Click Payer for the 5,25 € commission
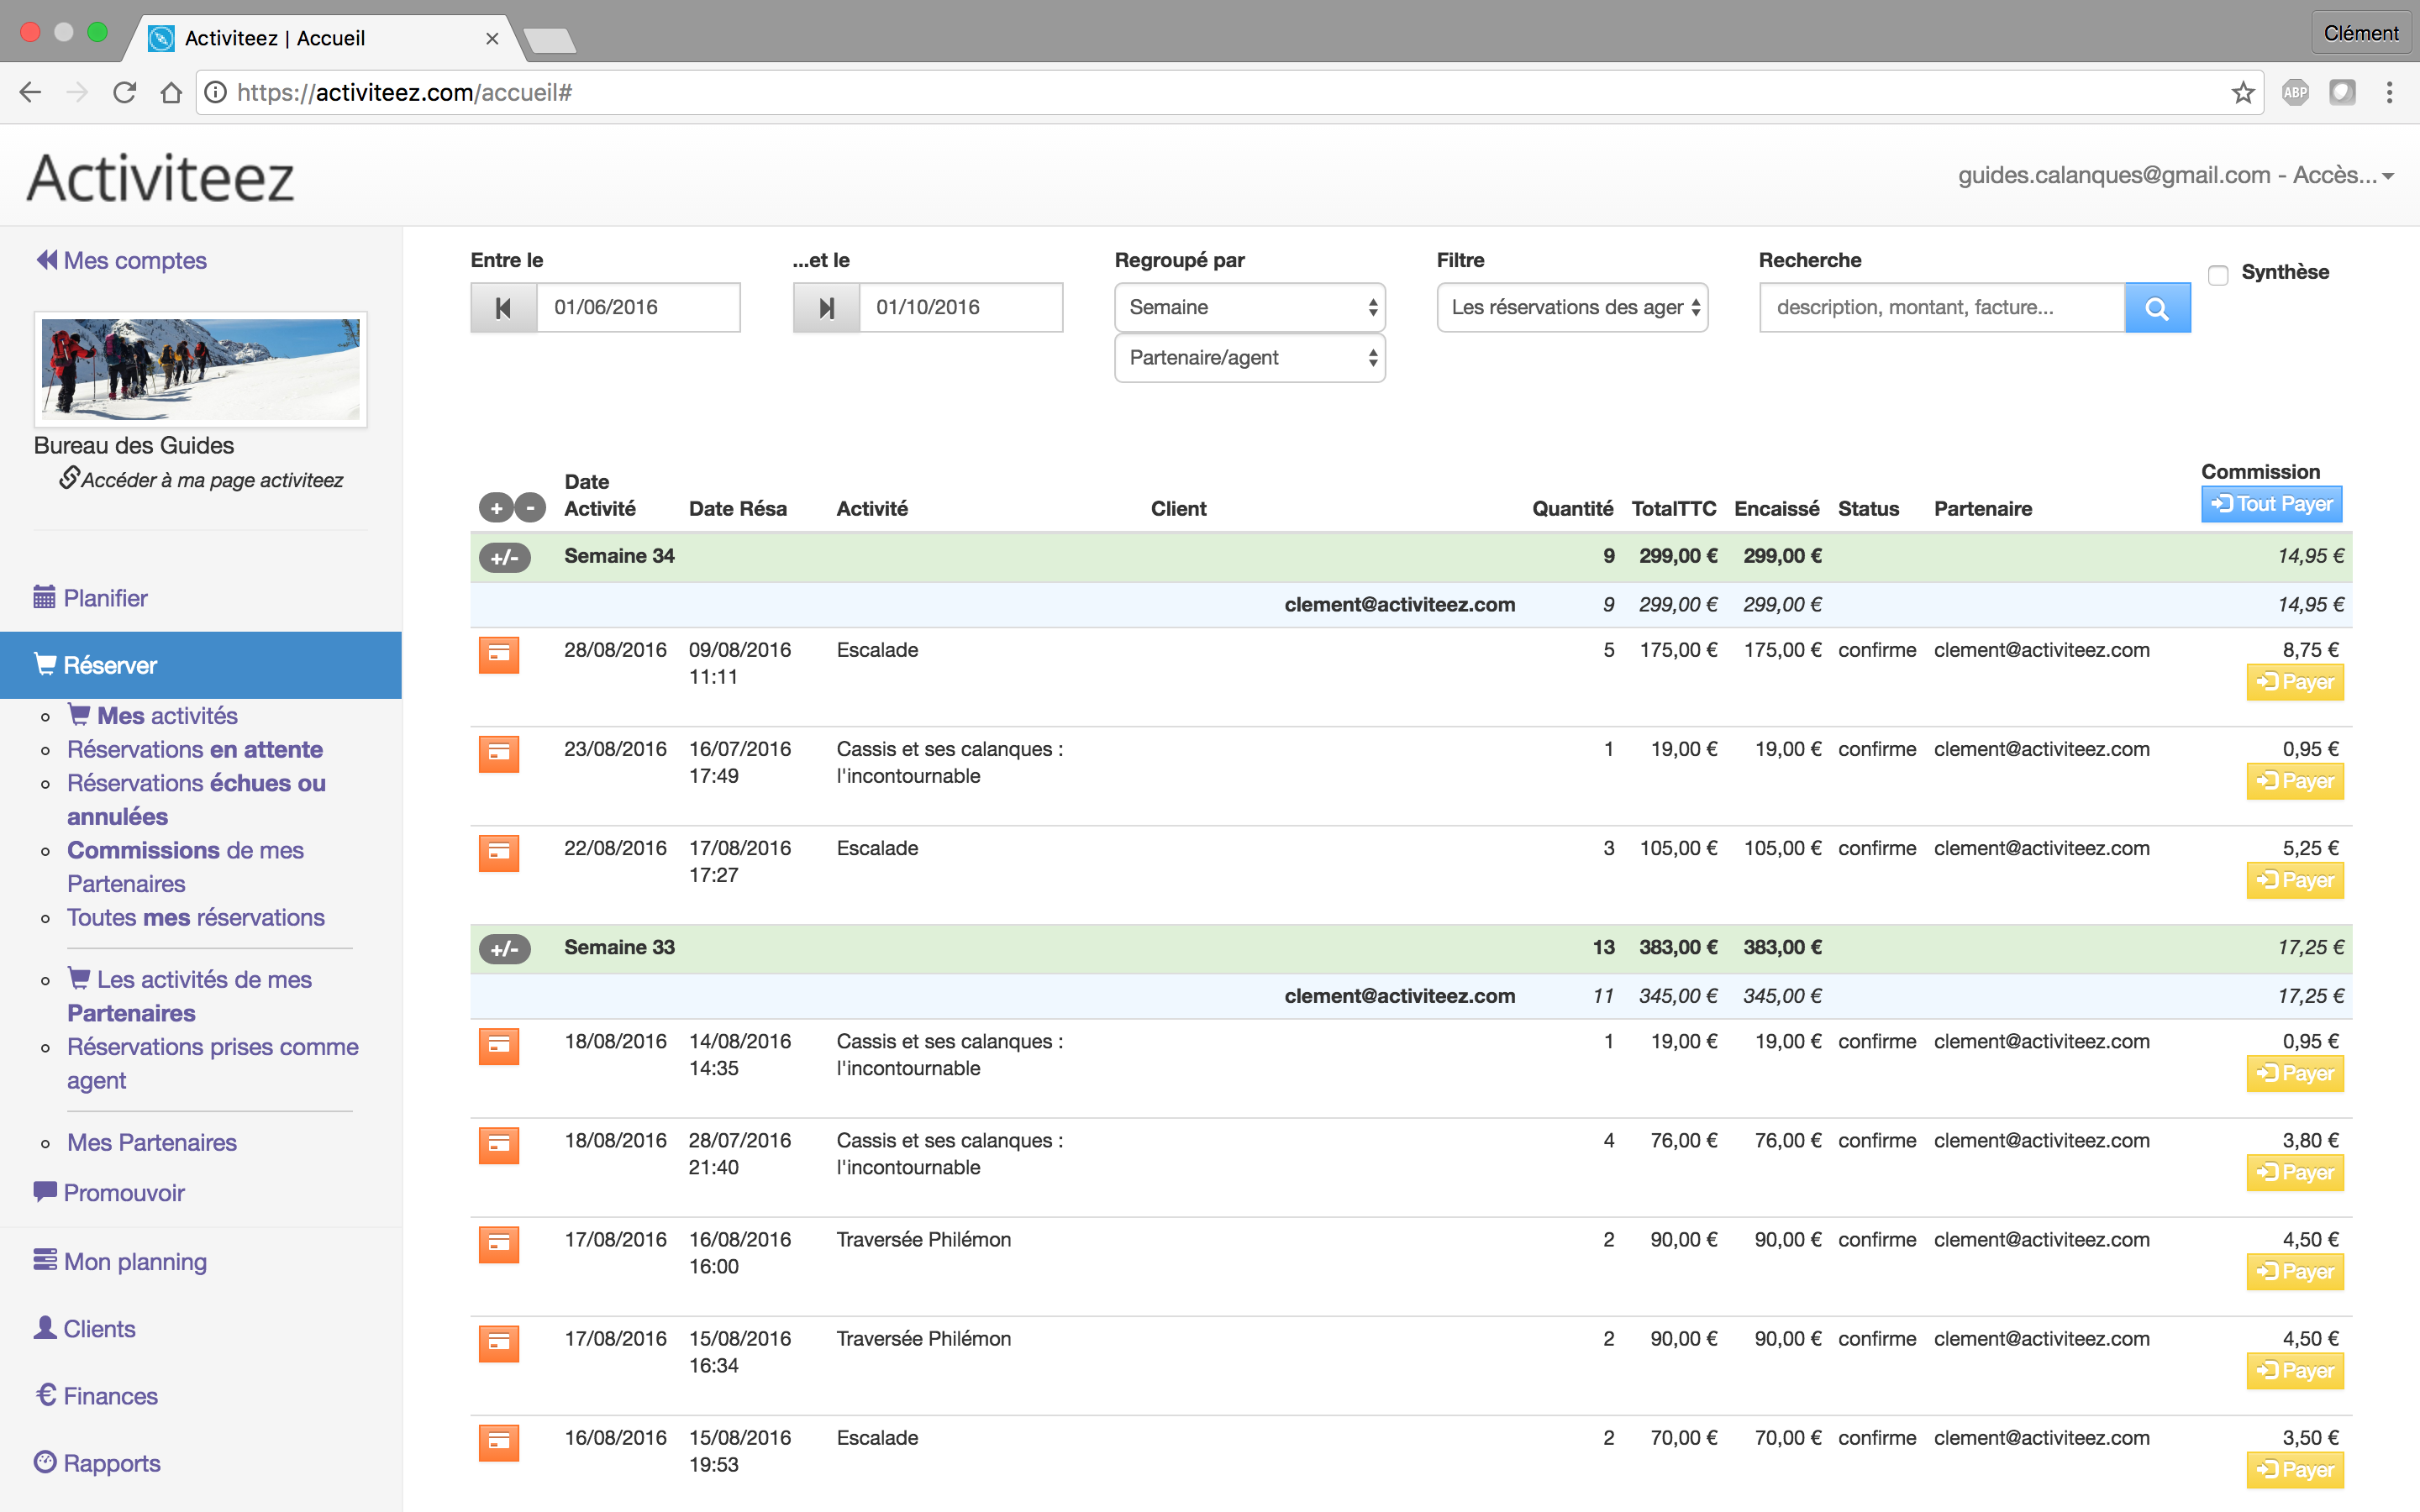The height and width of the screenshot is (1512, 2420). click(x=2295, y=880)
